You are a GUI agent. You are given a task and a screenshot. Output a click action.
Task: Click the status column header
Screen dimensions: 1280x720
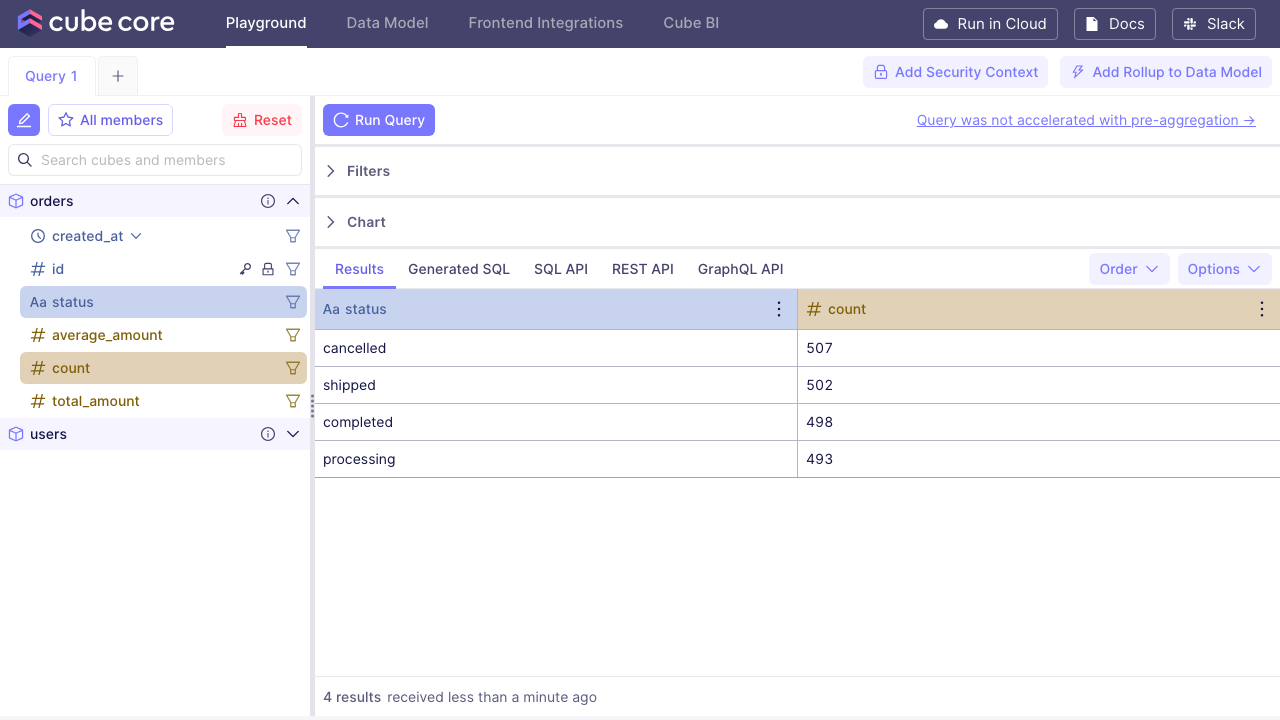[x=556, y=309]
